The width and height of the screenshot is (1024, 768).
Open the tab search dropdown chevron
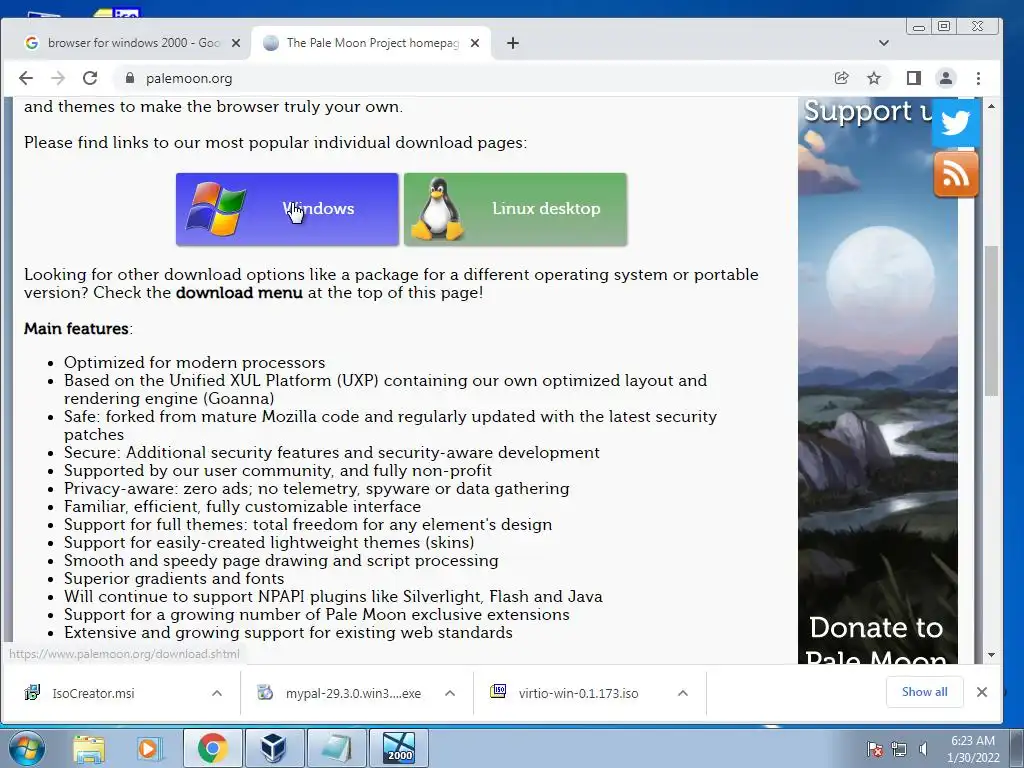884,43
